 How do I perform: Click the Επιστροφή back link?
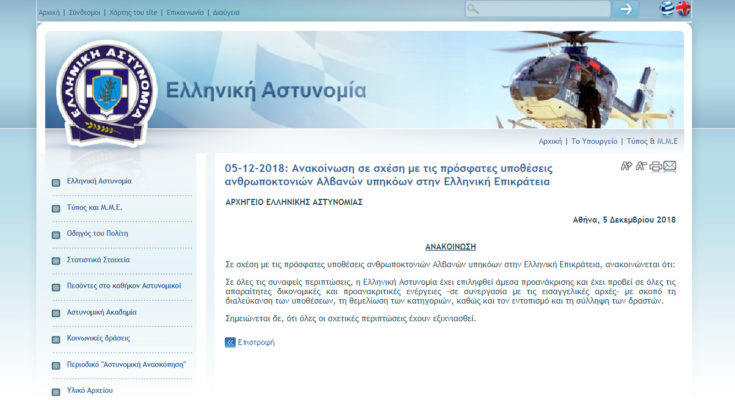pos(256,342)
